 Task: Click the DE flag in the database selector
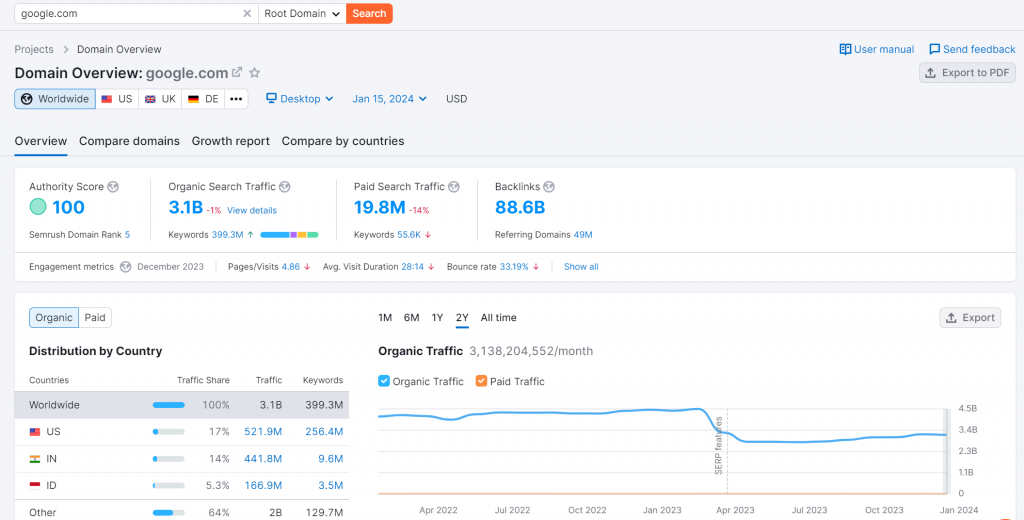click(x=193, y=99)
